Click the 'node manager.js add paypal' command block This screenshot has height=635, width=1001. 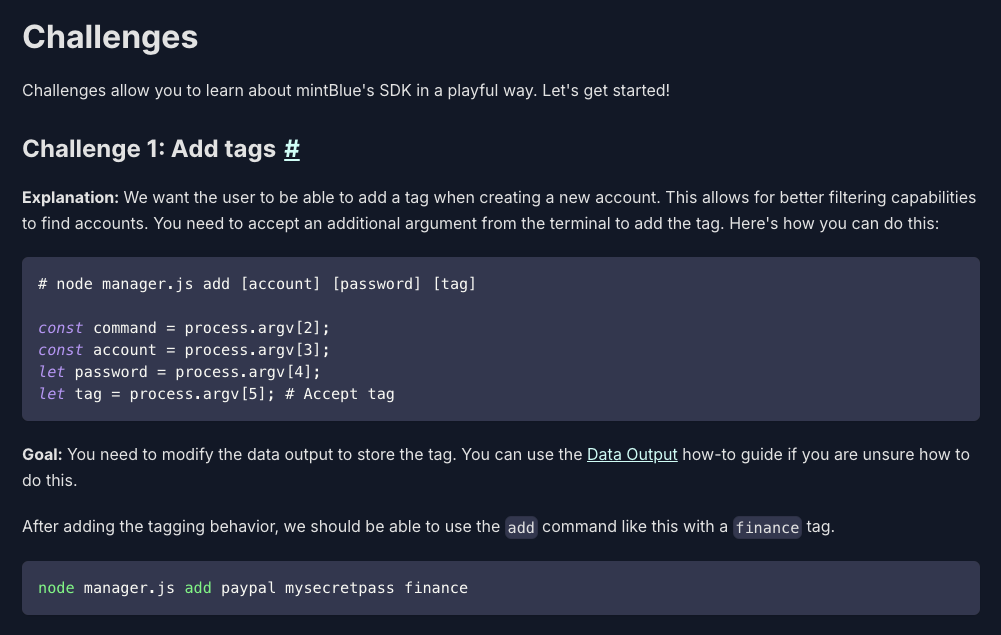point(500,588)
